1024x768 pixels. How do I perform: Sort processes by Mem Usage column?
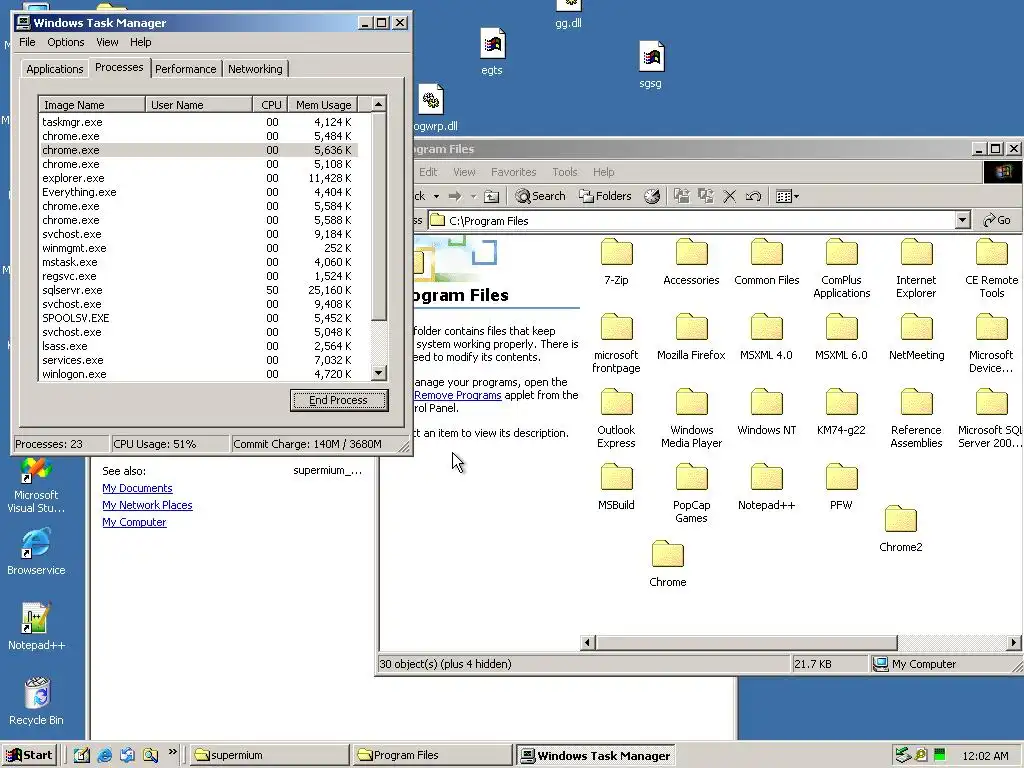point(323,104)
